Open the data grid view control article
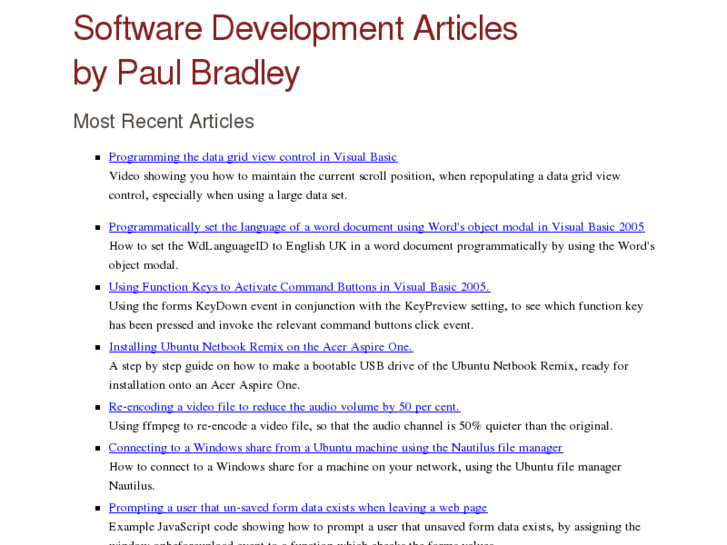 253,157
